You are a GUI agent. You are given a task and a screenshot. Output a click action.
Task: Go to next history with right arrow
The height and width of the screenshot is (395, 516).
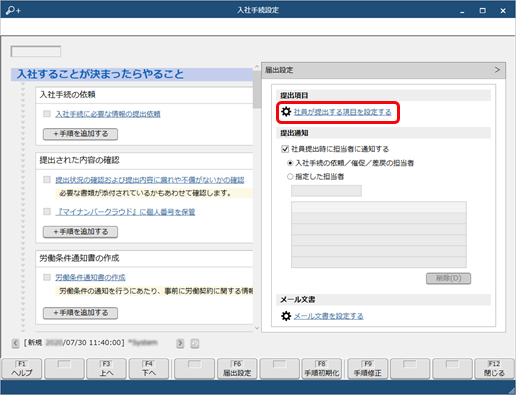[x=180, y=343]
